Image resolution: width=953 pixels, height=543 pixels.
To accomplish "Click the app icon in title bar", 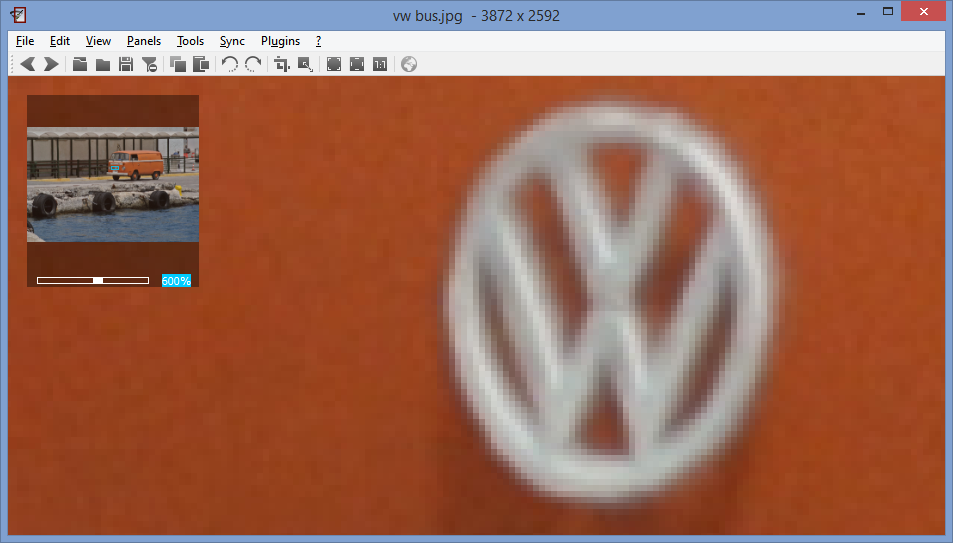I will click(18, 15).
